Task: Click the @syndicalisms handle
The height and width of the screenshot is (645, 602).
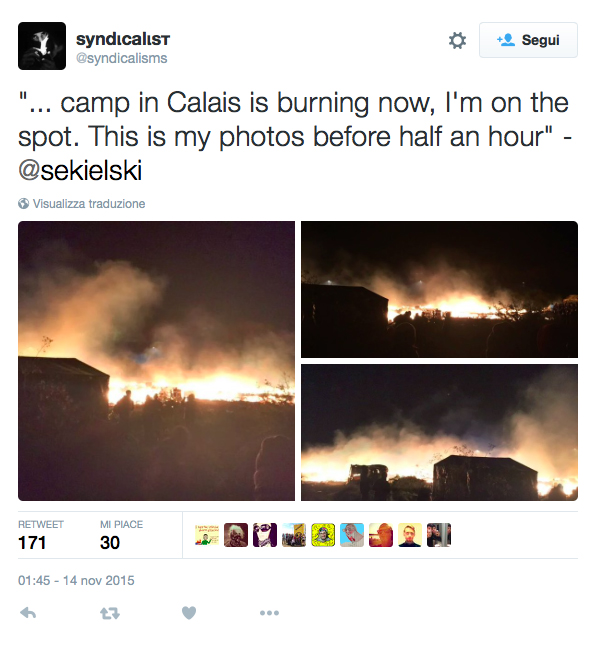Action: [x=122, y=58]
